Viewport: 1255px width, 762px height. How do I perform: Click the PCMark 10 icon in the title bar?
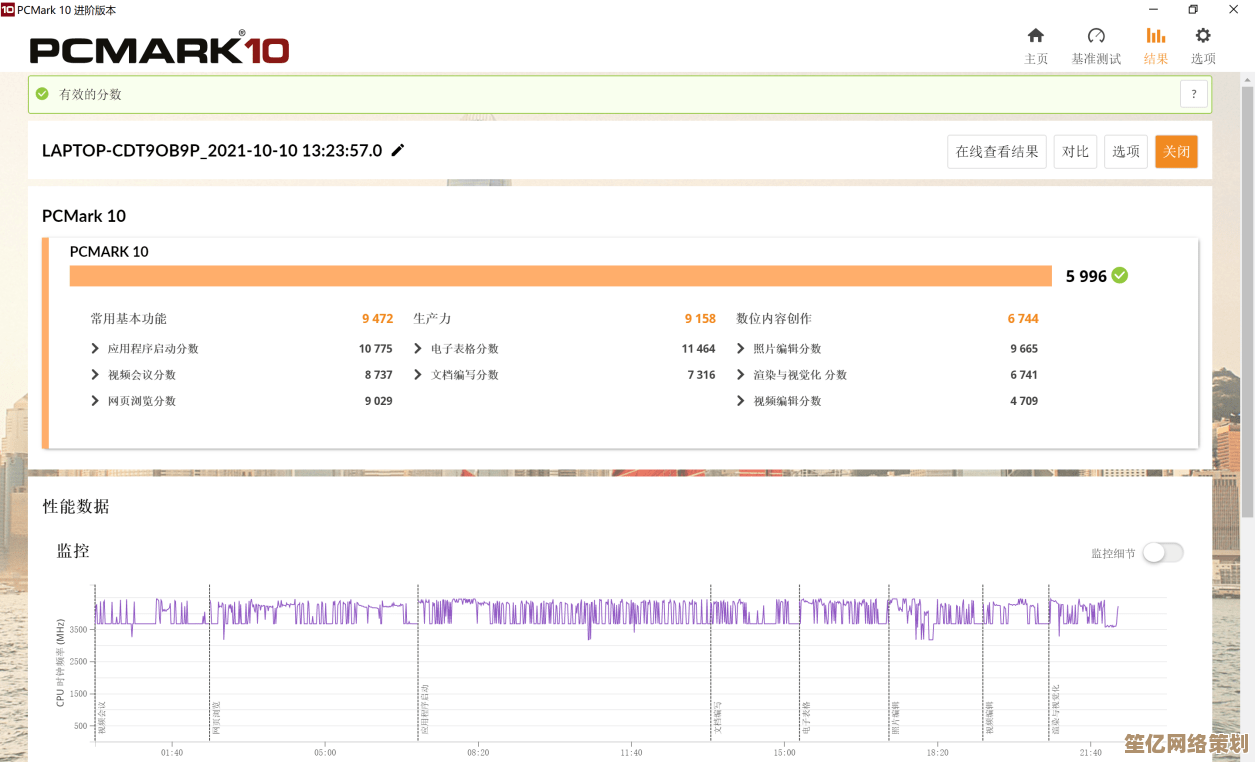[10, 10]
